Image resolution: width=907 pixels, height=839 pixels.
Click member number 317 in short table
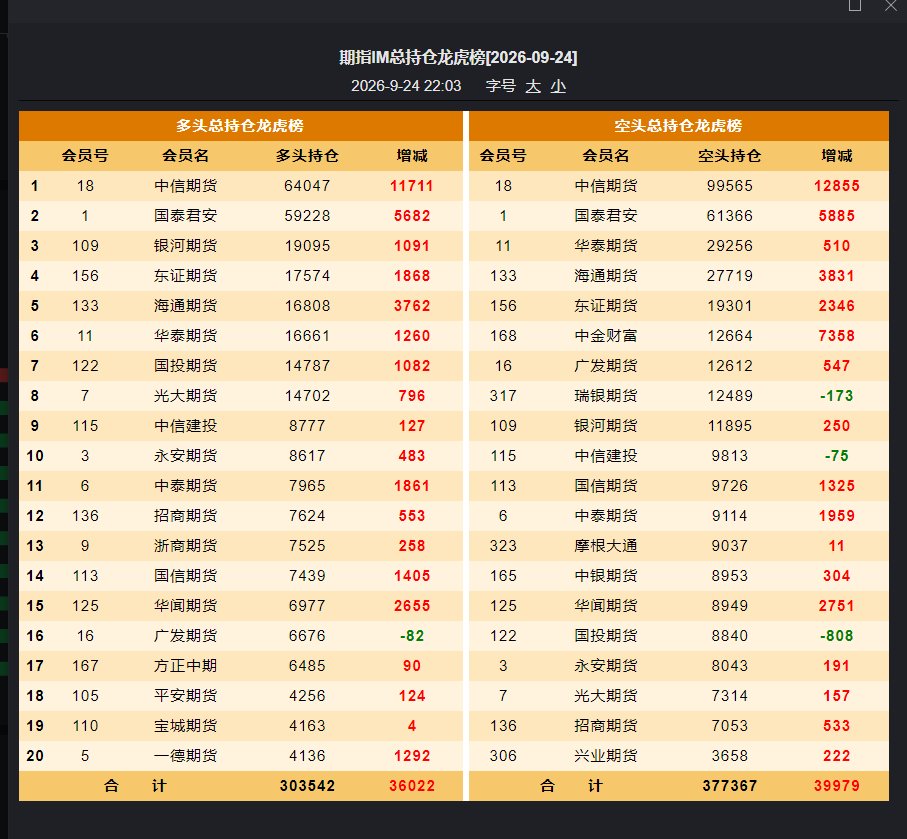[x=503, y=396]
